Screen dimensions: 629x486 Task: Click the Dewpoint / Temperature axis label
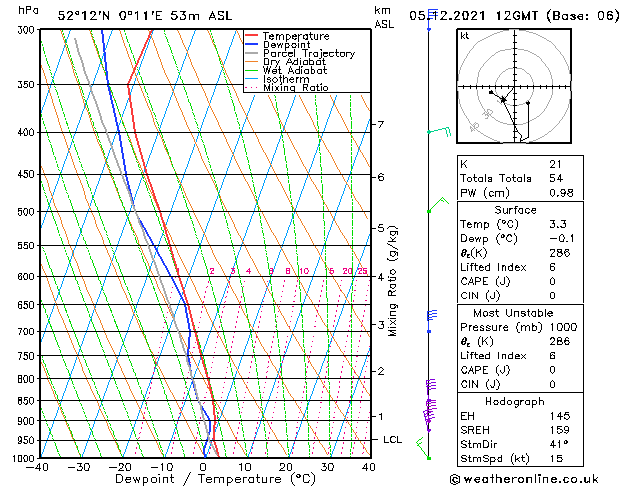[204, 479]
